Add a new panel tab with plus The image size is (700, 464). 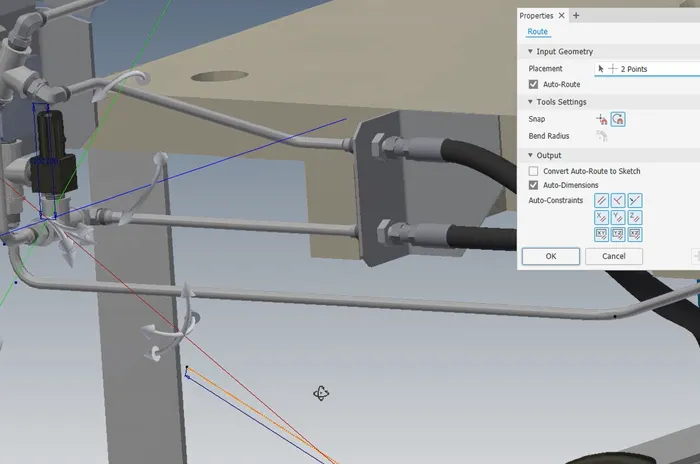click(x=576, y=16)
